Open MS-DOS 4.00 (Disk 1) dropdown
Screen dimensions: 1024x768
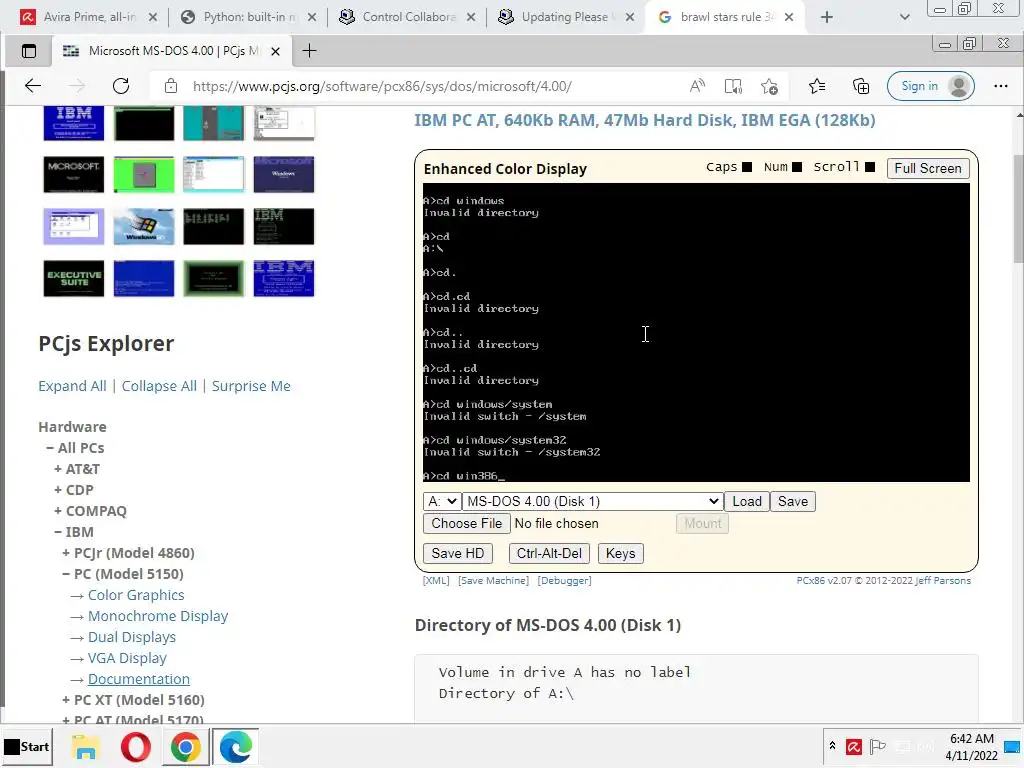[x=592, y=502]
